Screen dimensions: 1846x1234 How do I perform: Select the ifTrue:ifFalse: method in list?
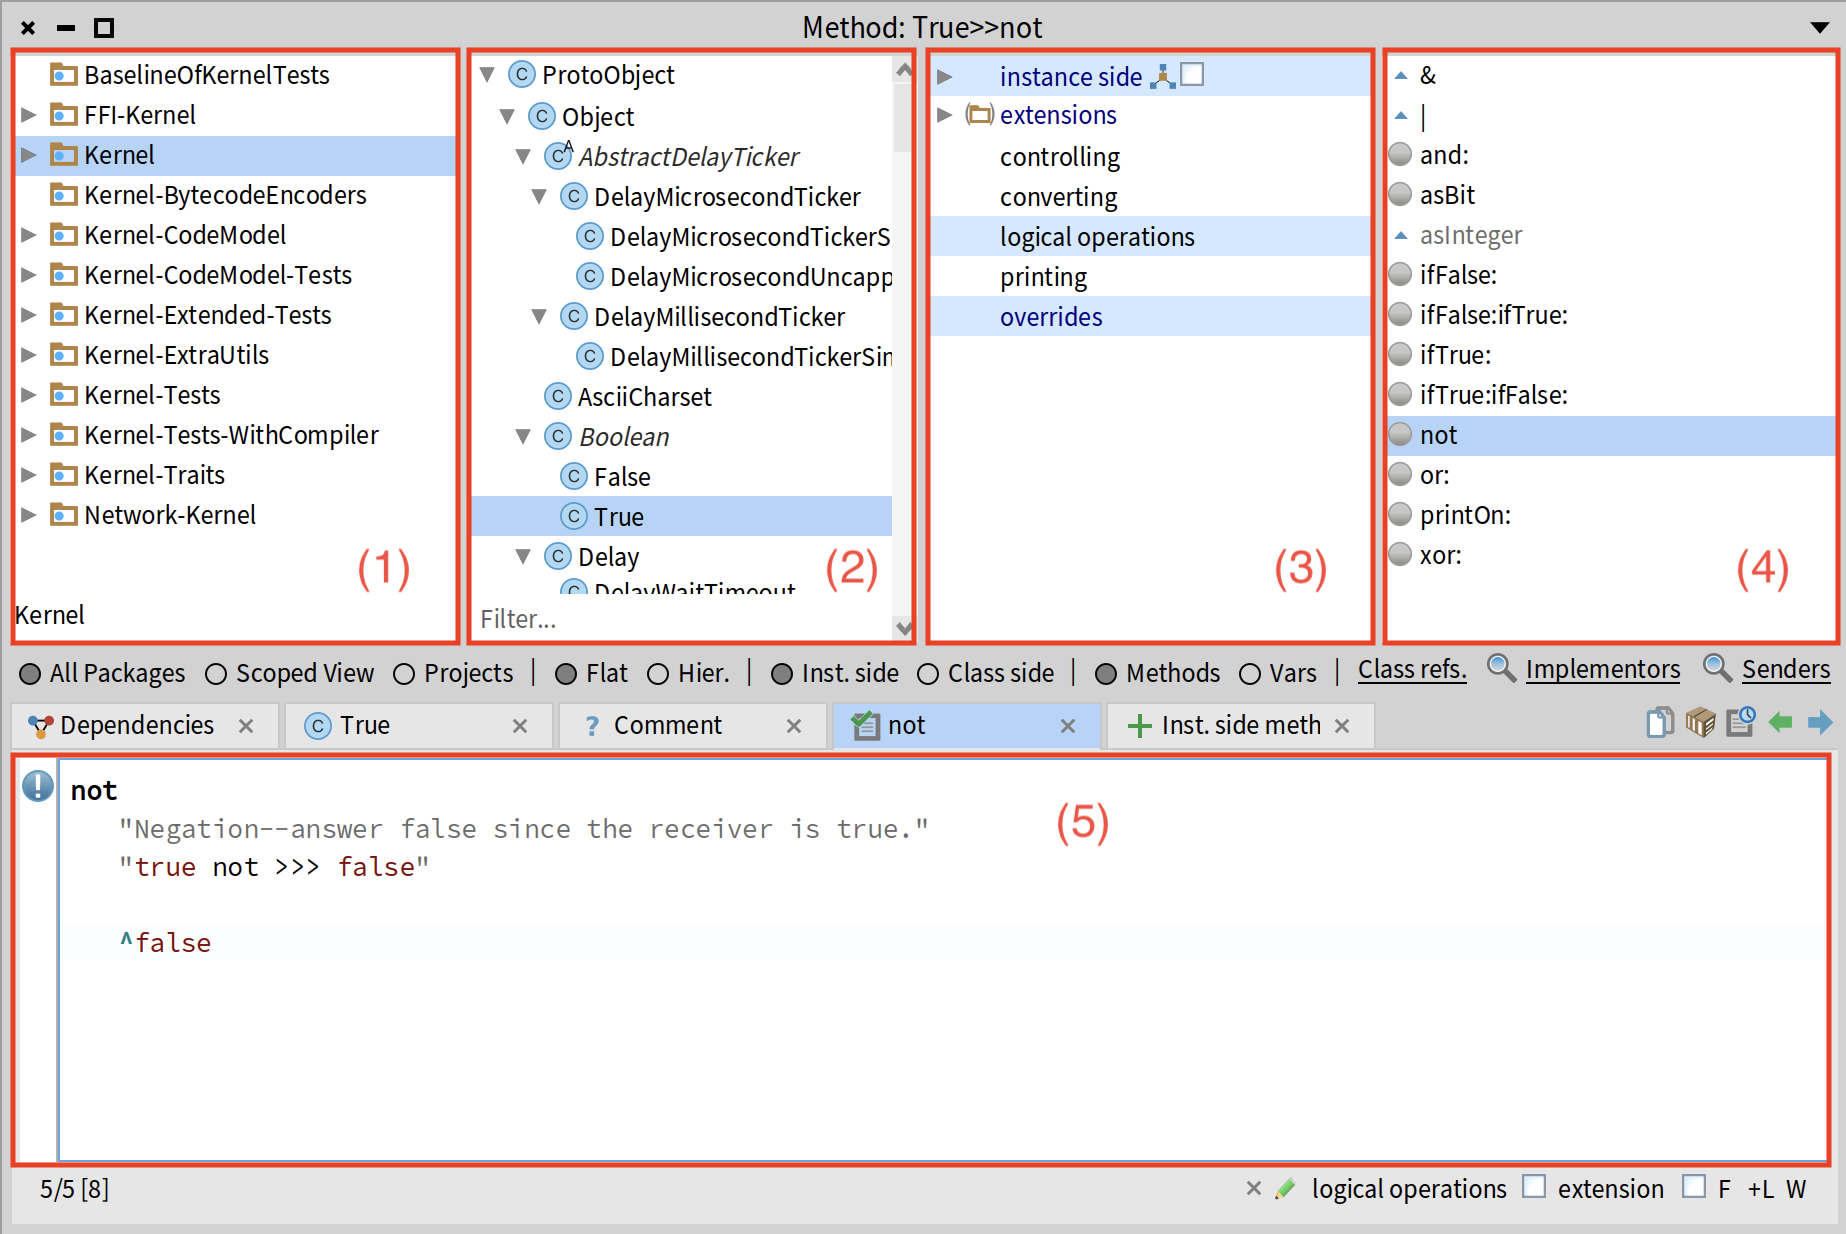[1493, 396]
